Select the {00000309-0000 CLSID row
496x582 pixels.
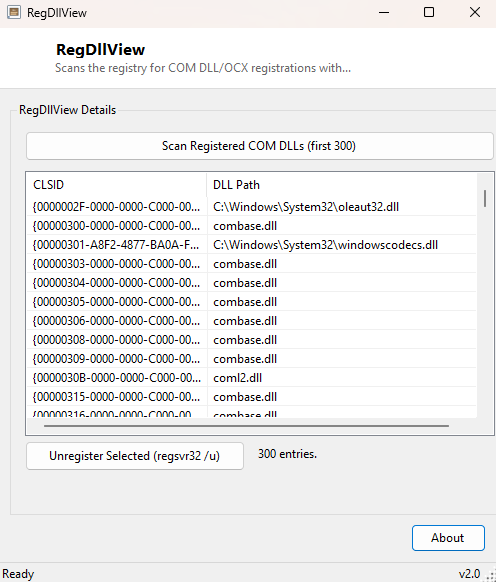click(252, 359)
